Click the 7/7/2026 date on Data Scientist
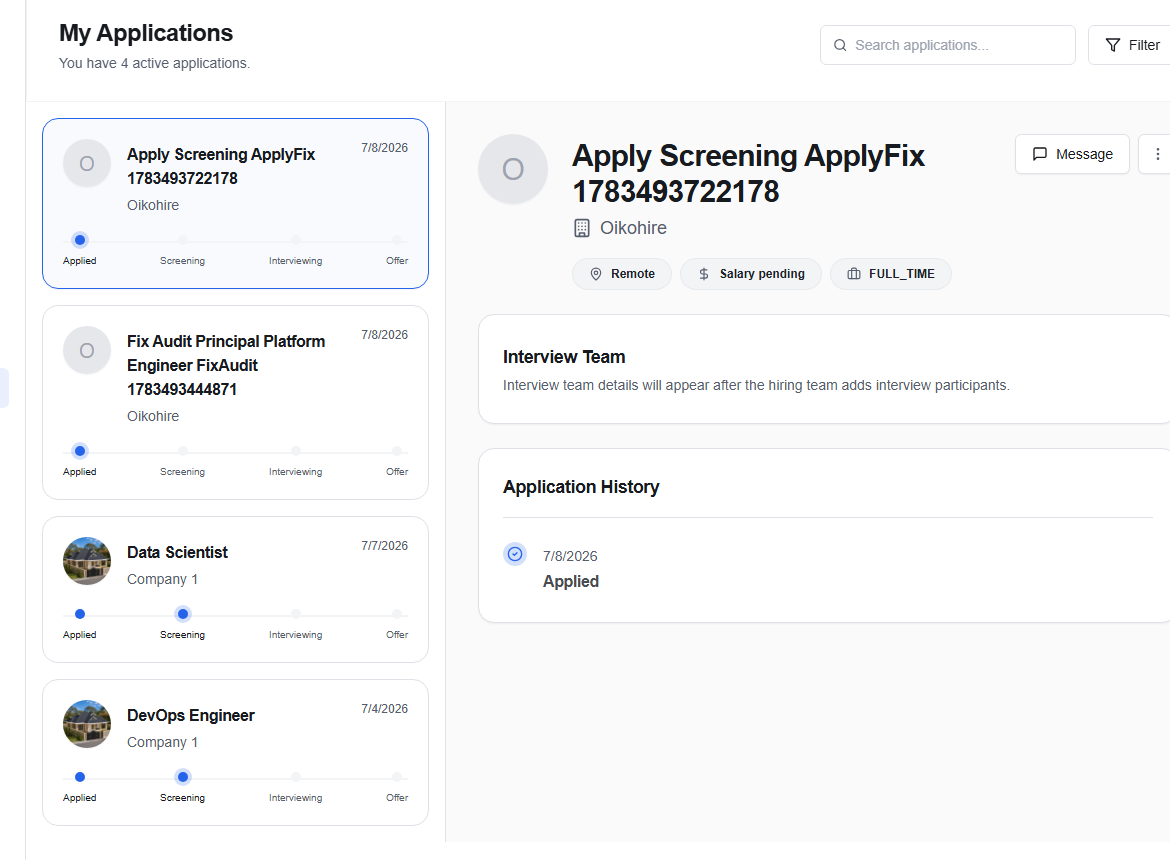1170x860 pixels. 384,546
